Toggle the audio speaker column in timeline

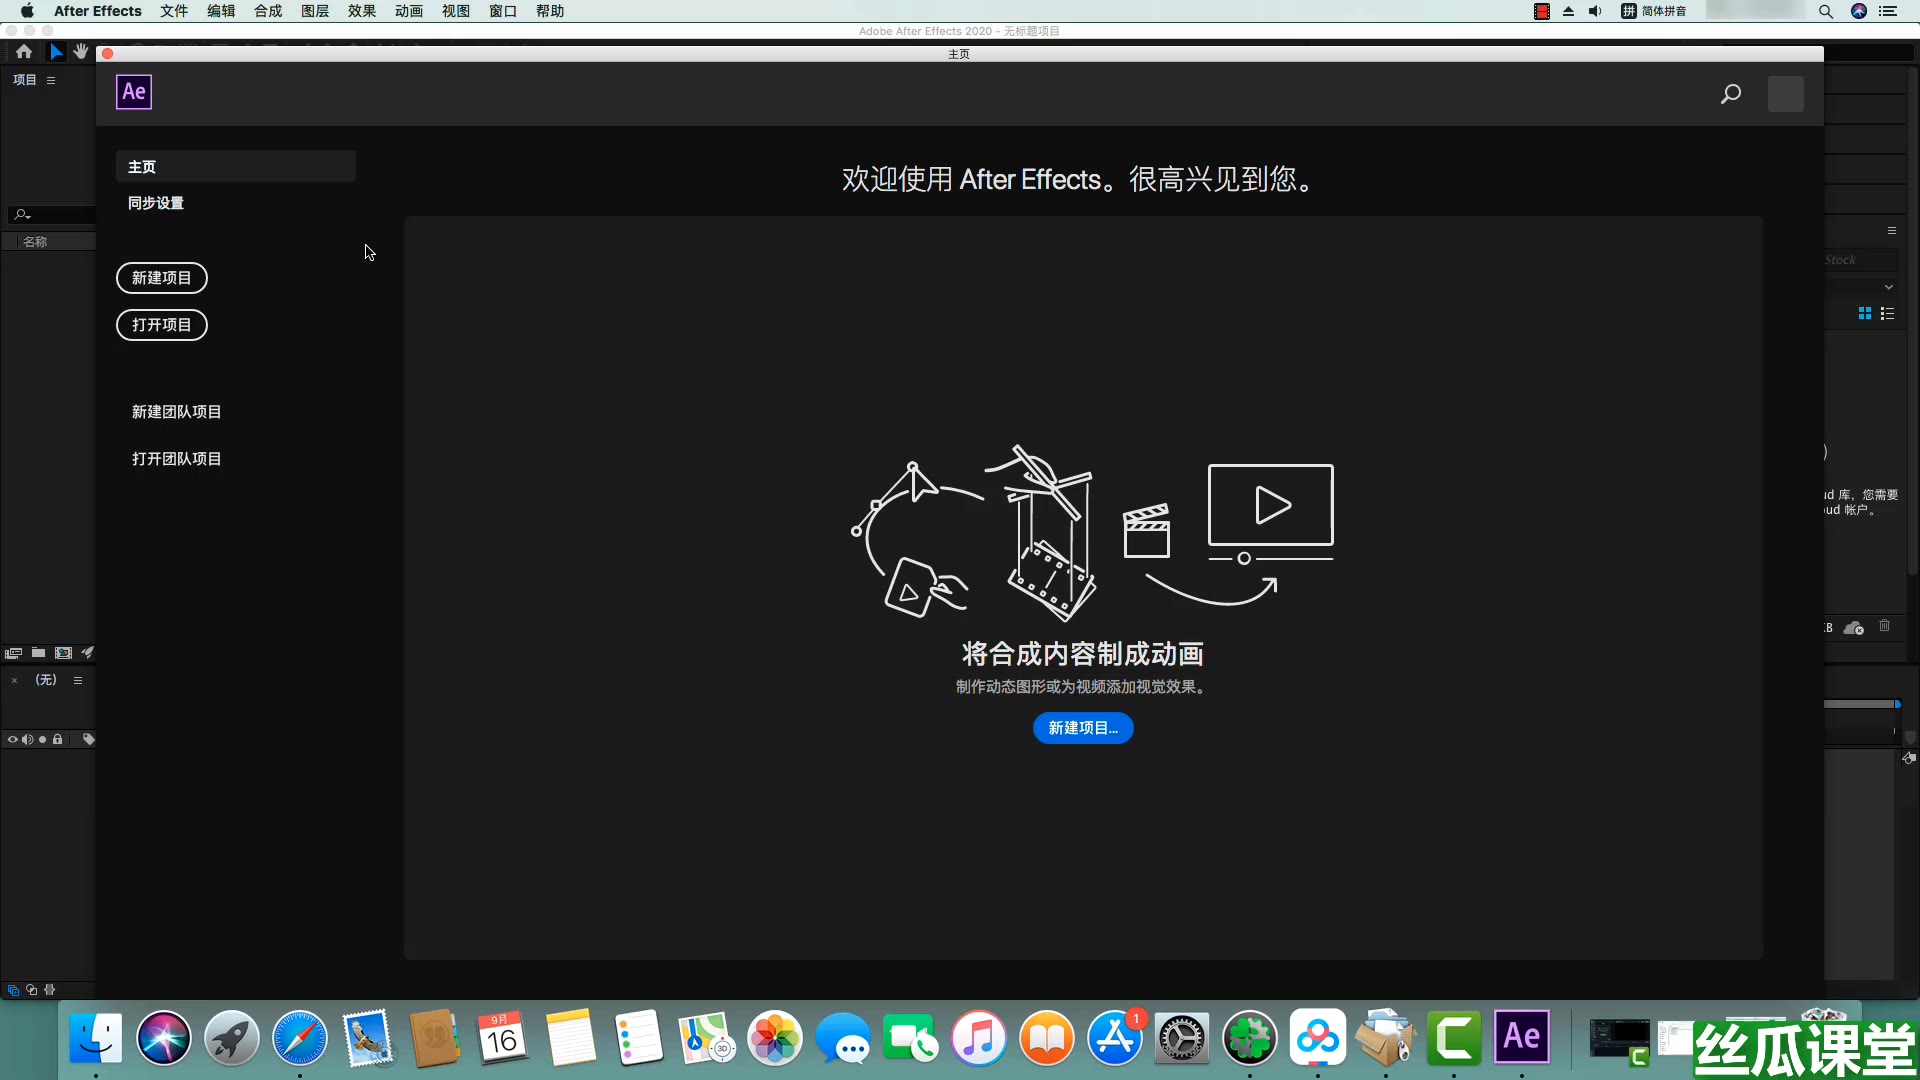coord(28,740)
